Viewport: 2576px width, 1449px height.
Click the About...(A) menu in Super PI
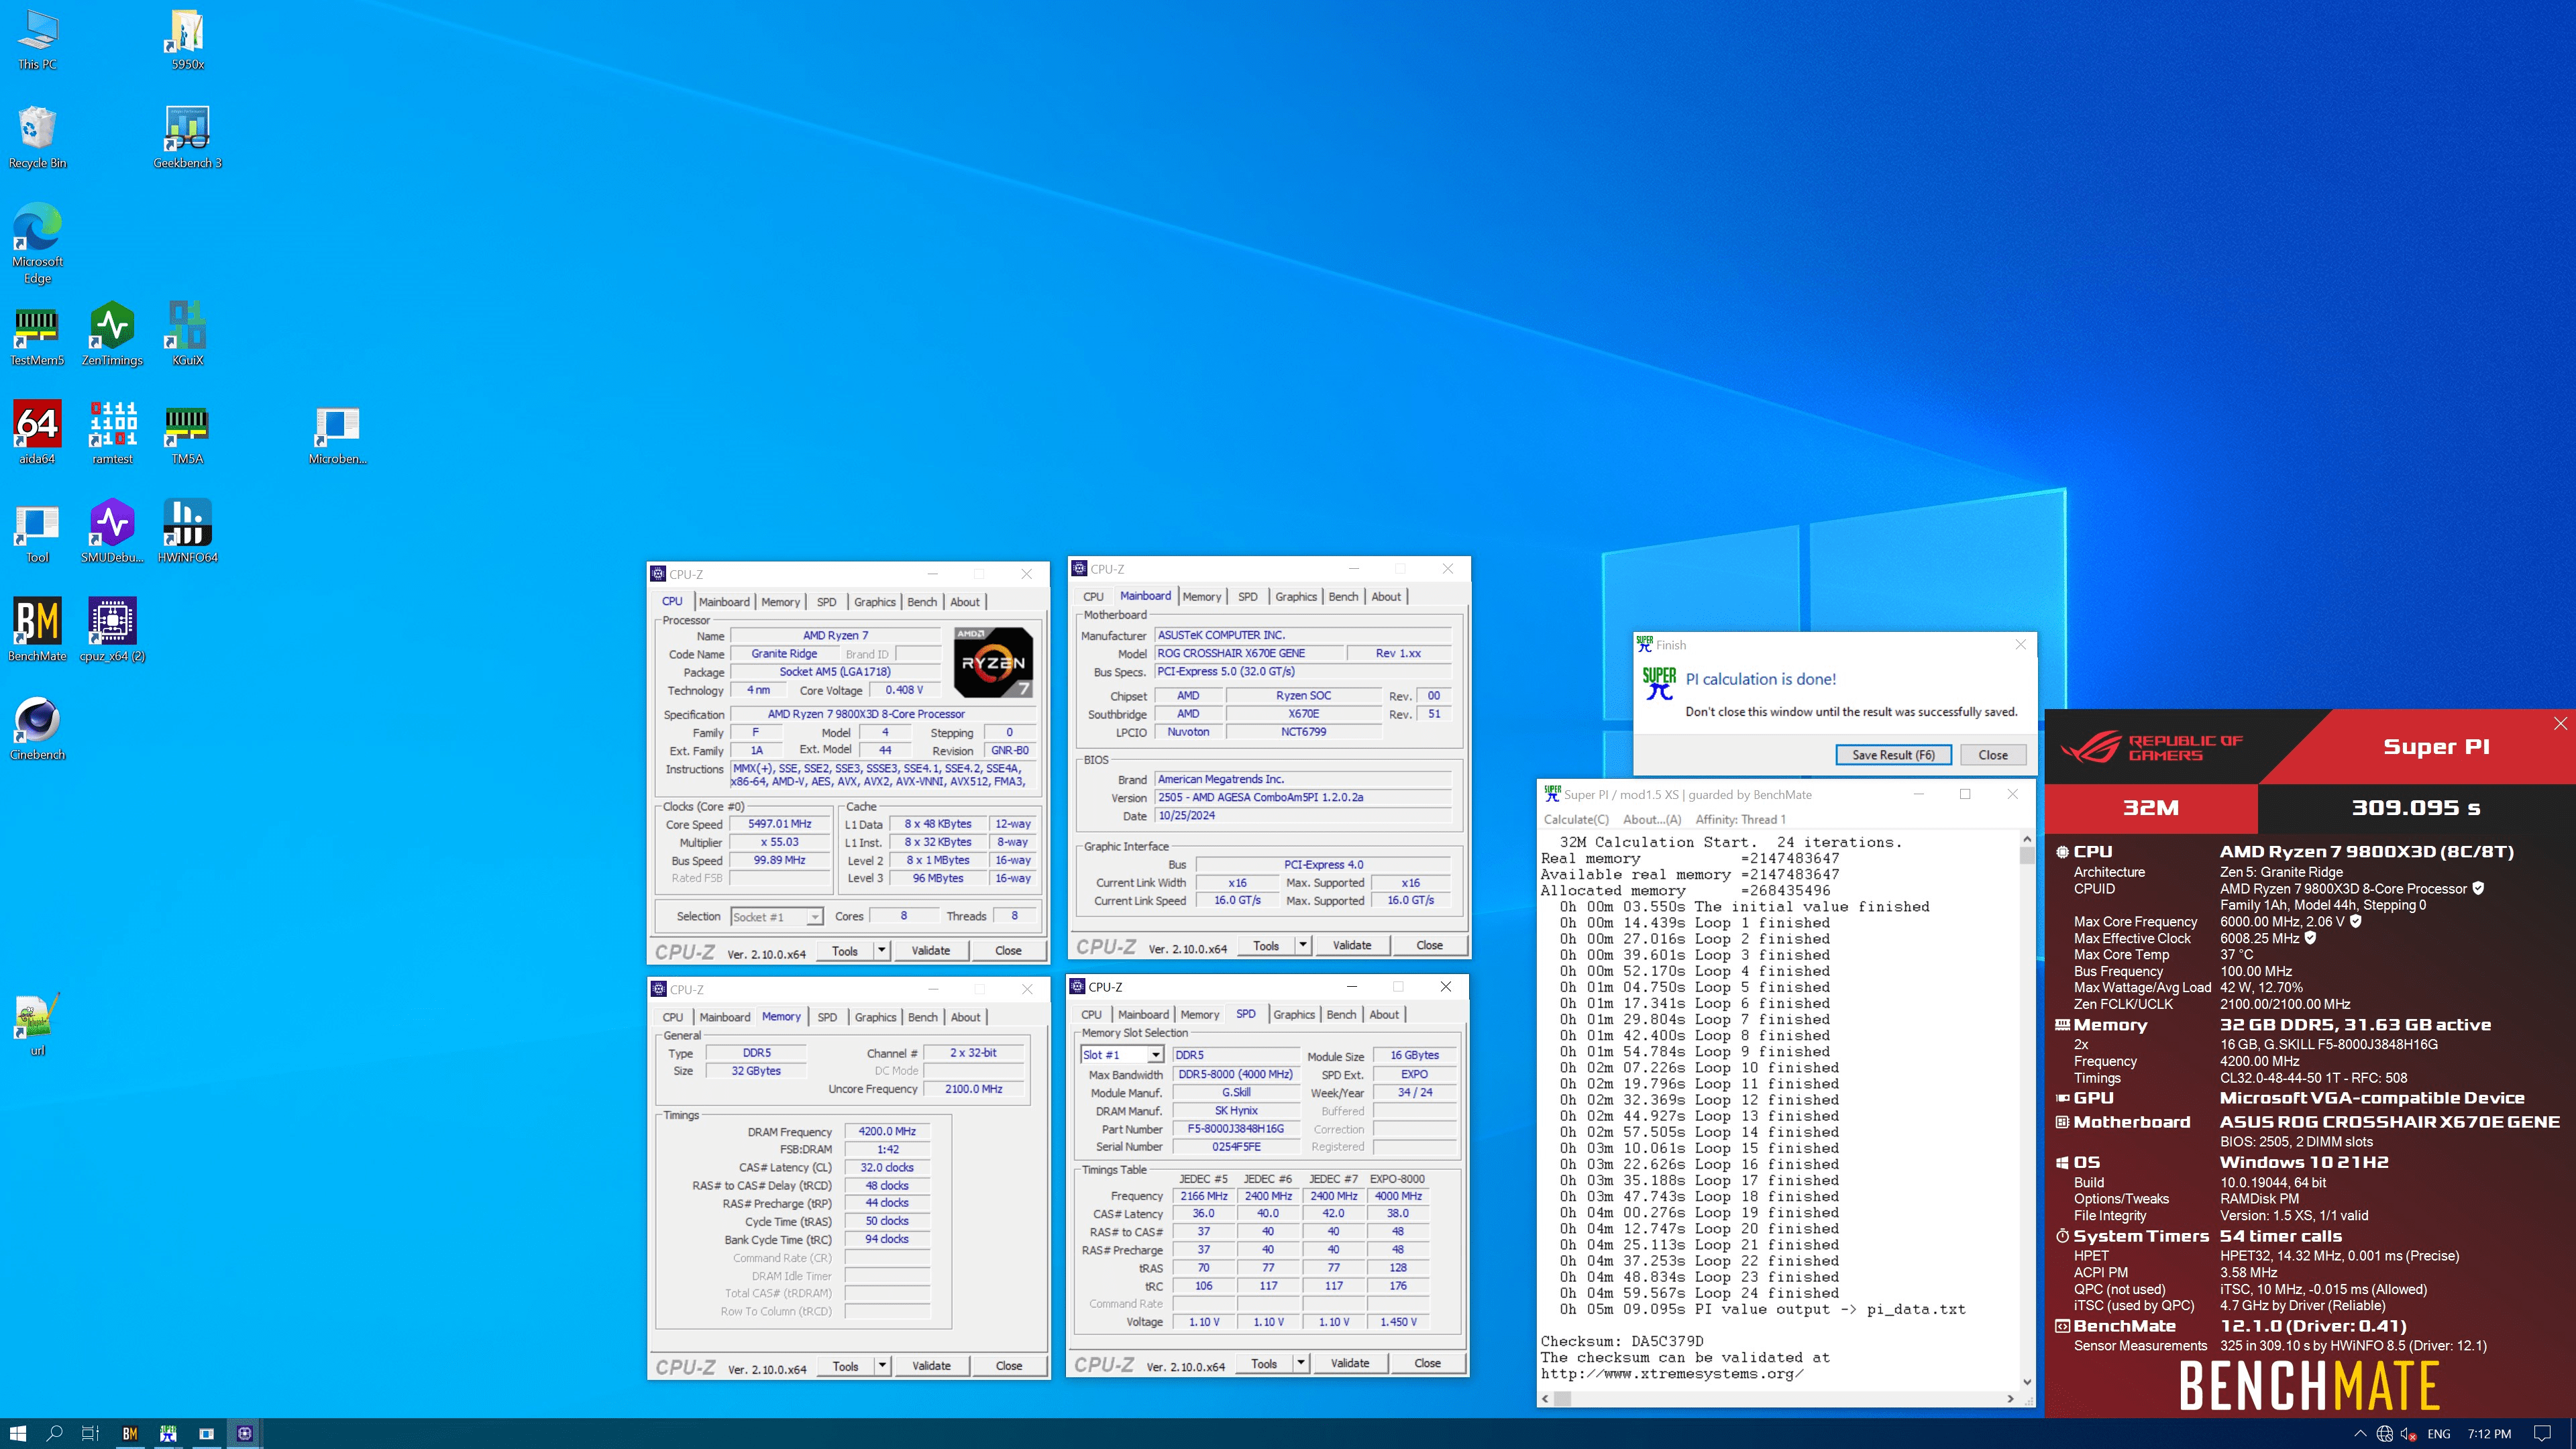pos(1651,819)
